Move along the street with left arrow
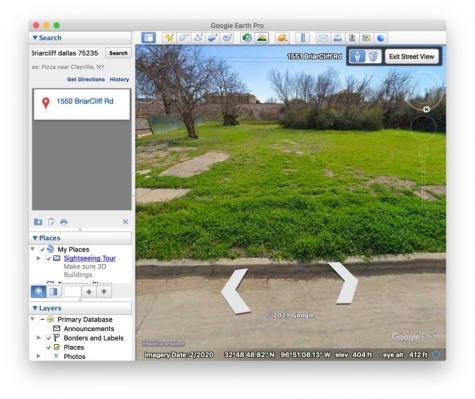This screenshot has height=399, width=475. point(235,291)
